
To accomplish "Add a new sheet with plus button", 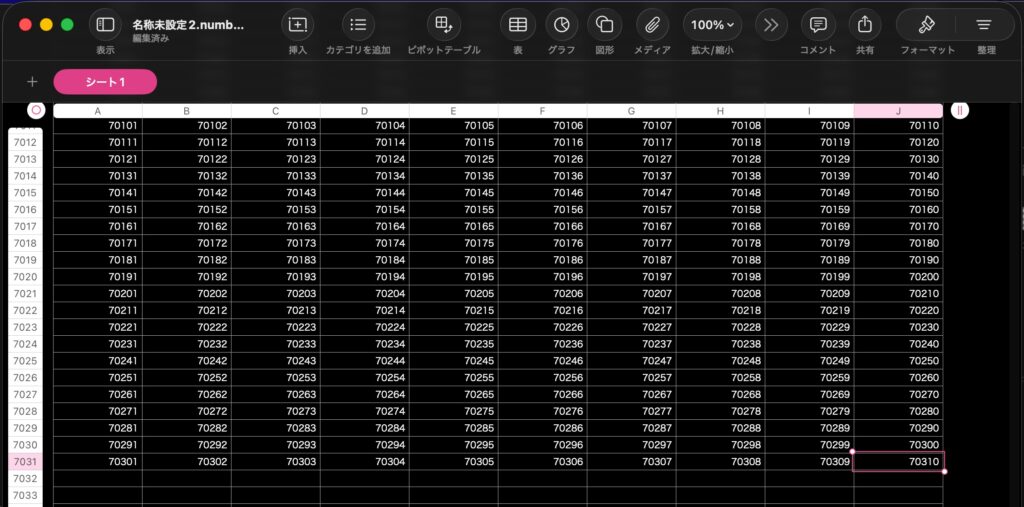I will tap(32, 82).
